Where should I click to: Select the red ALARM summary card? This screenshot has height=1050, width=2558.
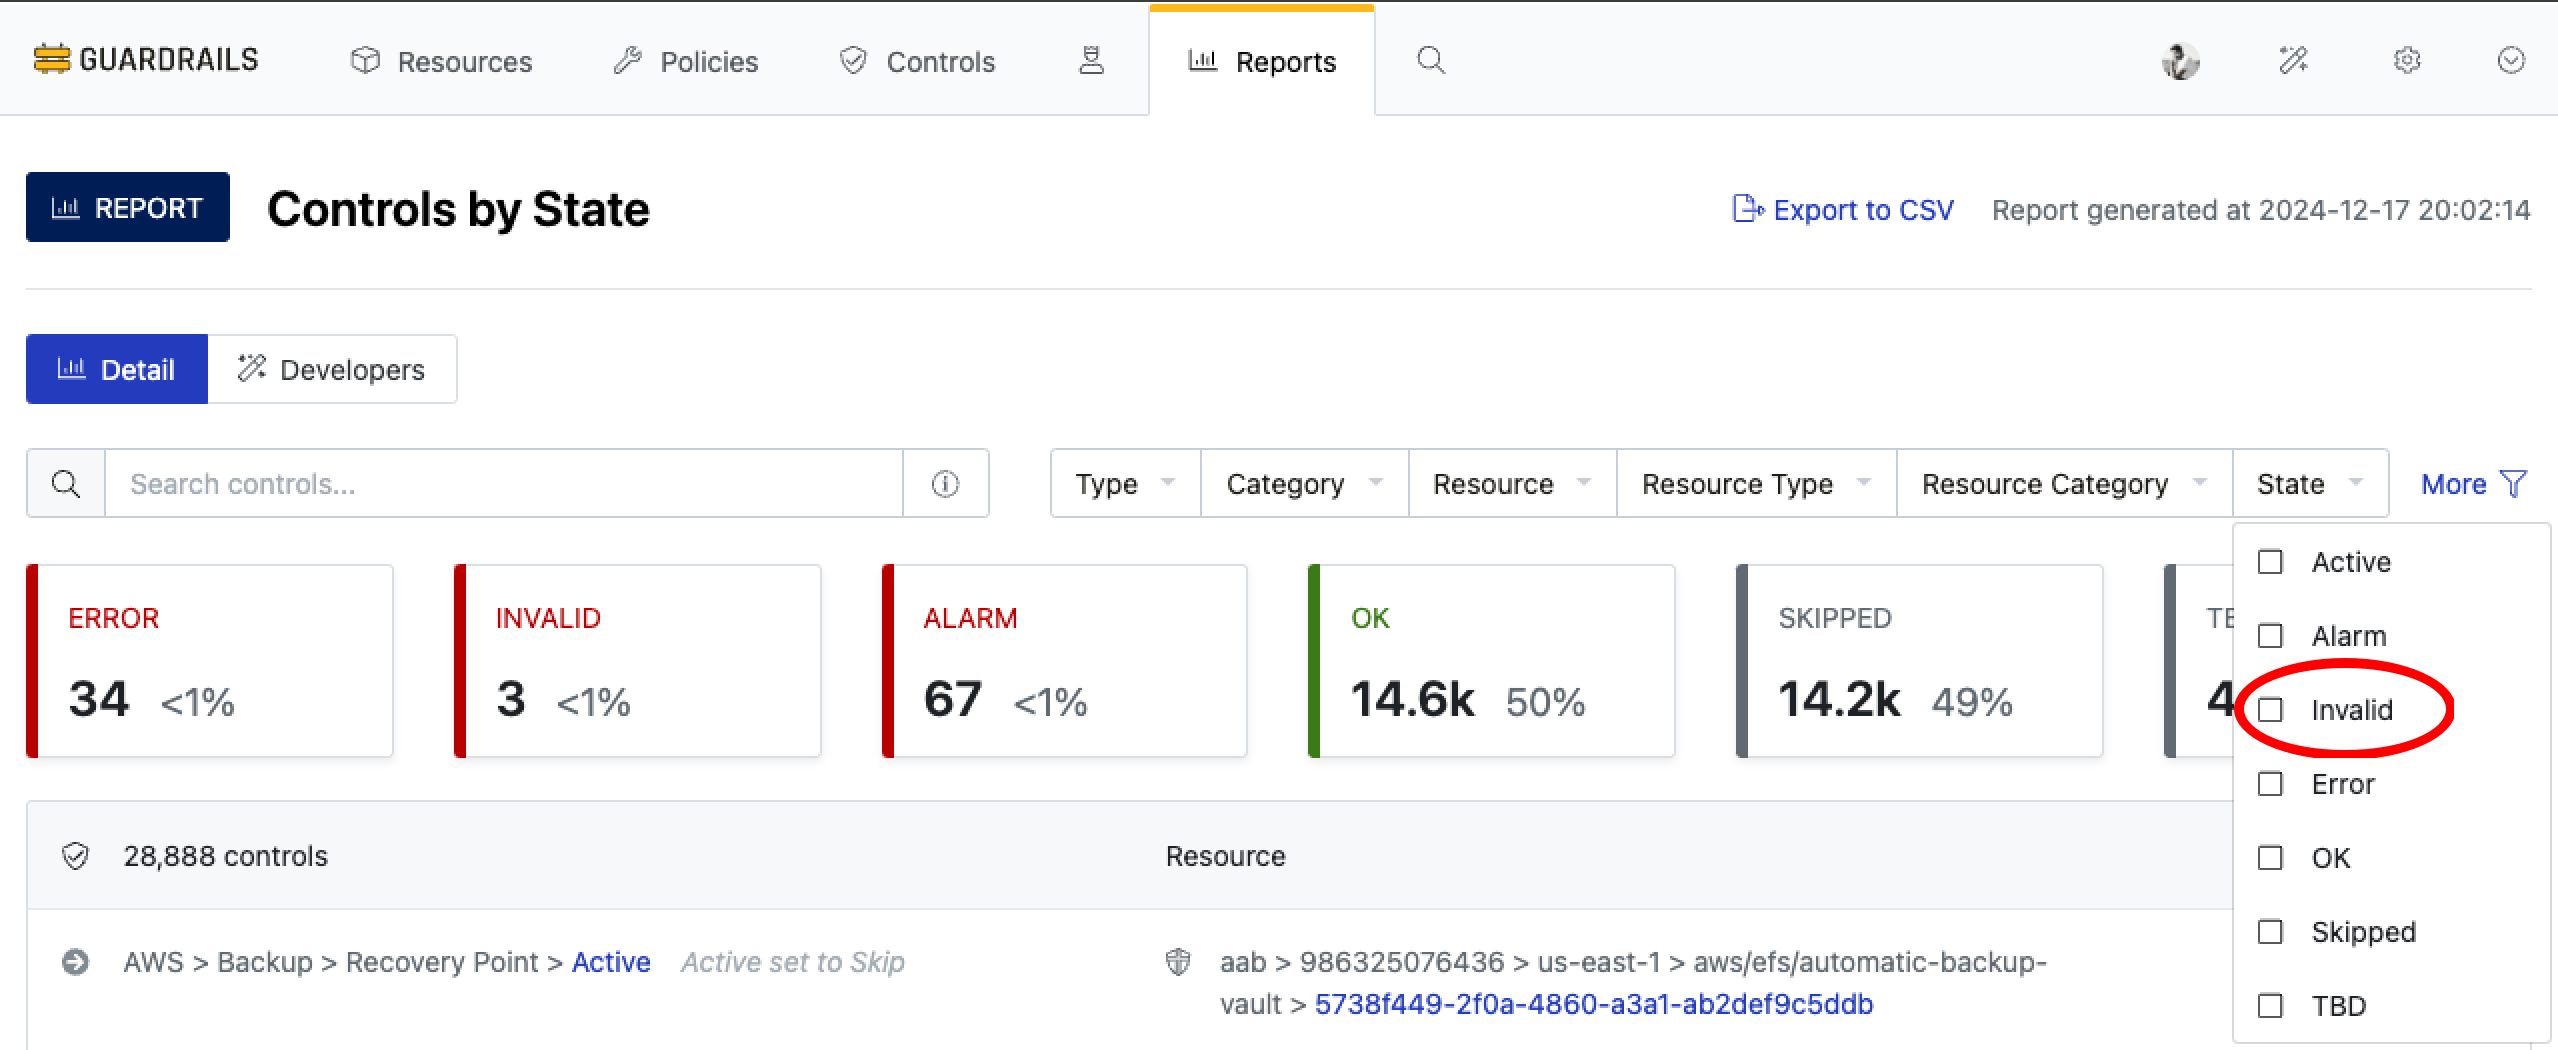click(1064, 661)
